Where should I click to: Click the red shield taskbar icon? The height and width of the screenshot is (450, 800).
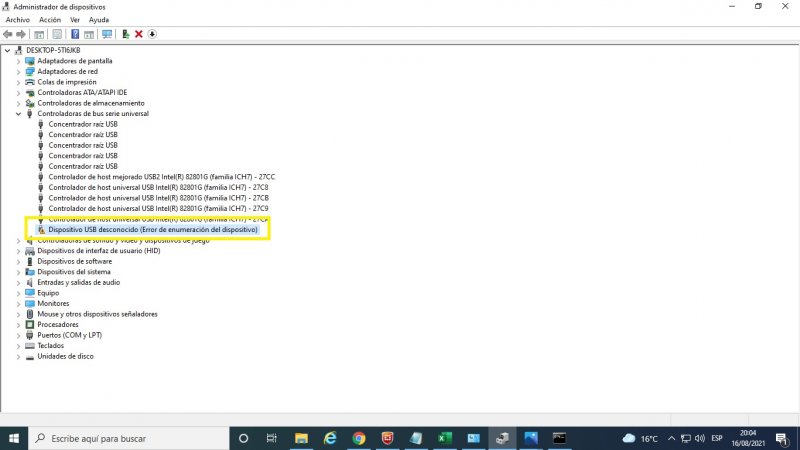click(388, 438)
